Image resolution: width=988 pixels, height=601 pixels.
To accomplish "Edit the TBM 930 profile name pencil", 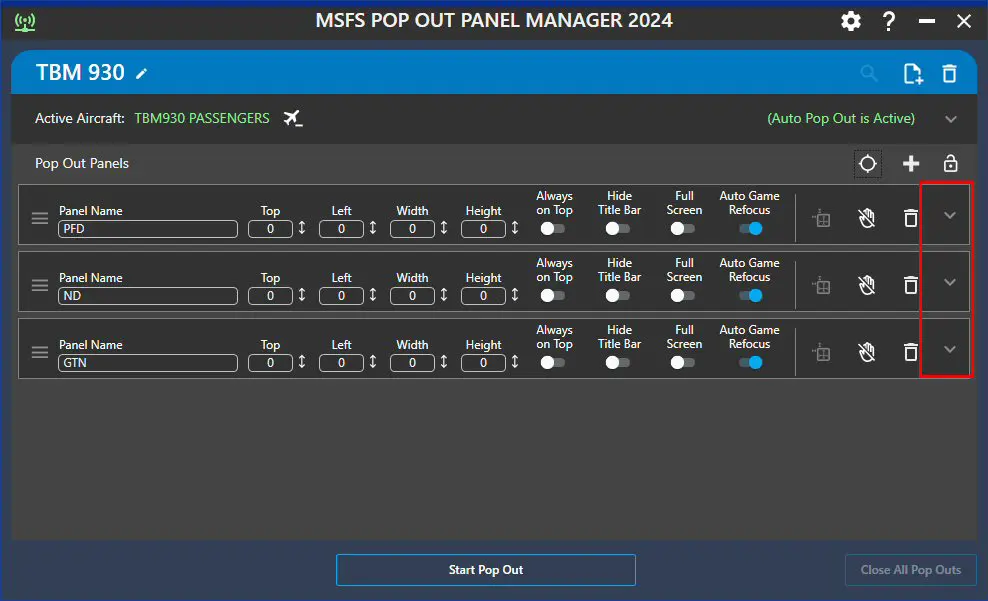I will pos(142,74).
